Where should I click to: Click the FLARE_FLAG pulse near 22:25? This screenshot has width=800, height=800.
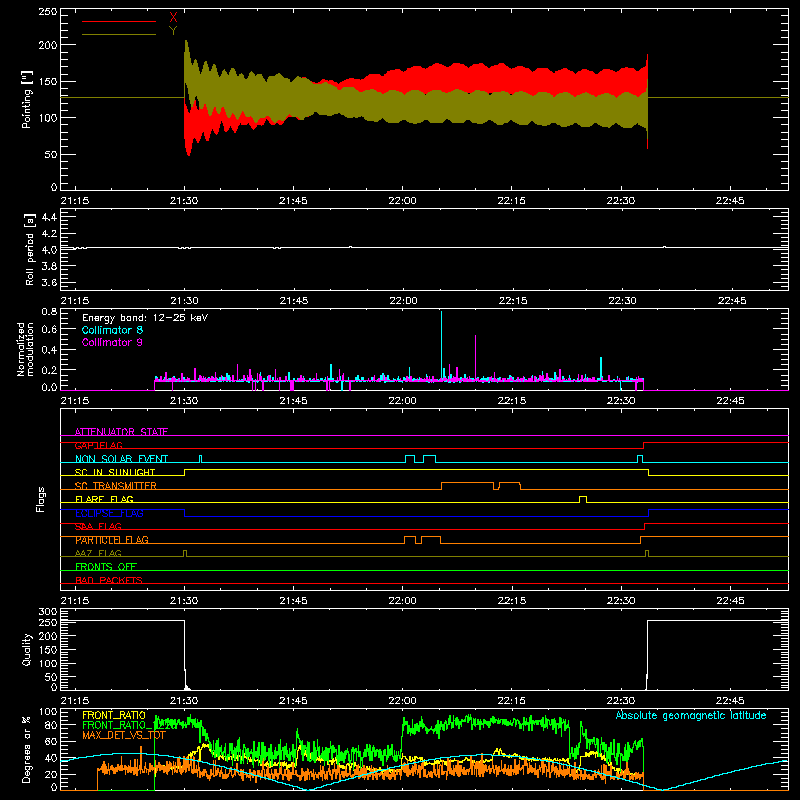(x=583, y=499)
